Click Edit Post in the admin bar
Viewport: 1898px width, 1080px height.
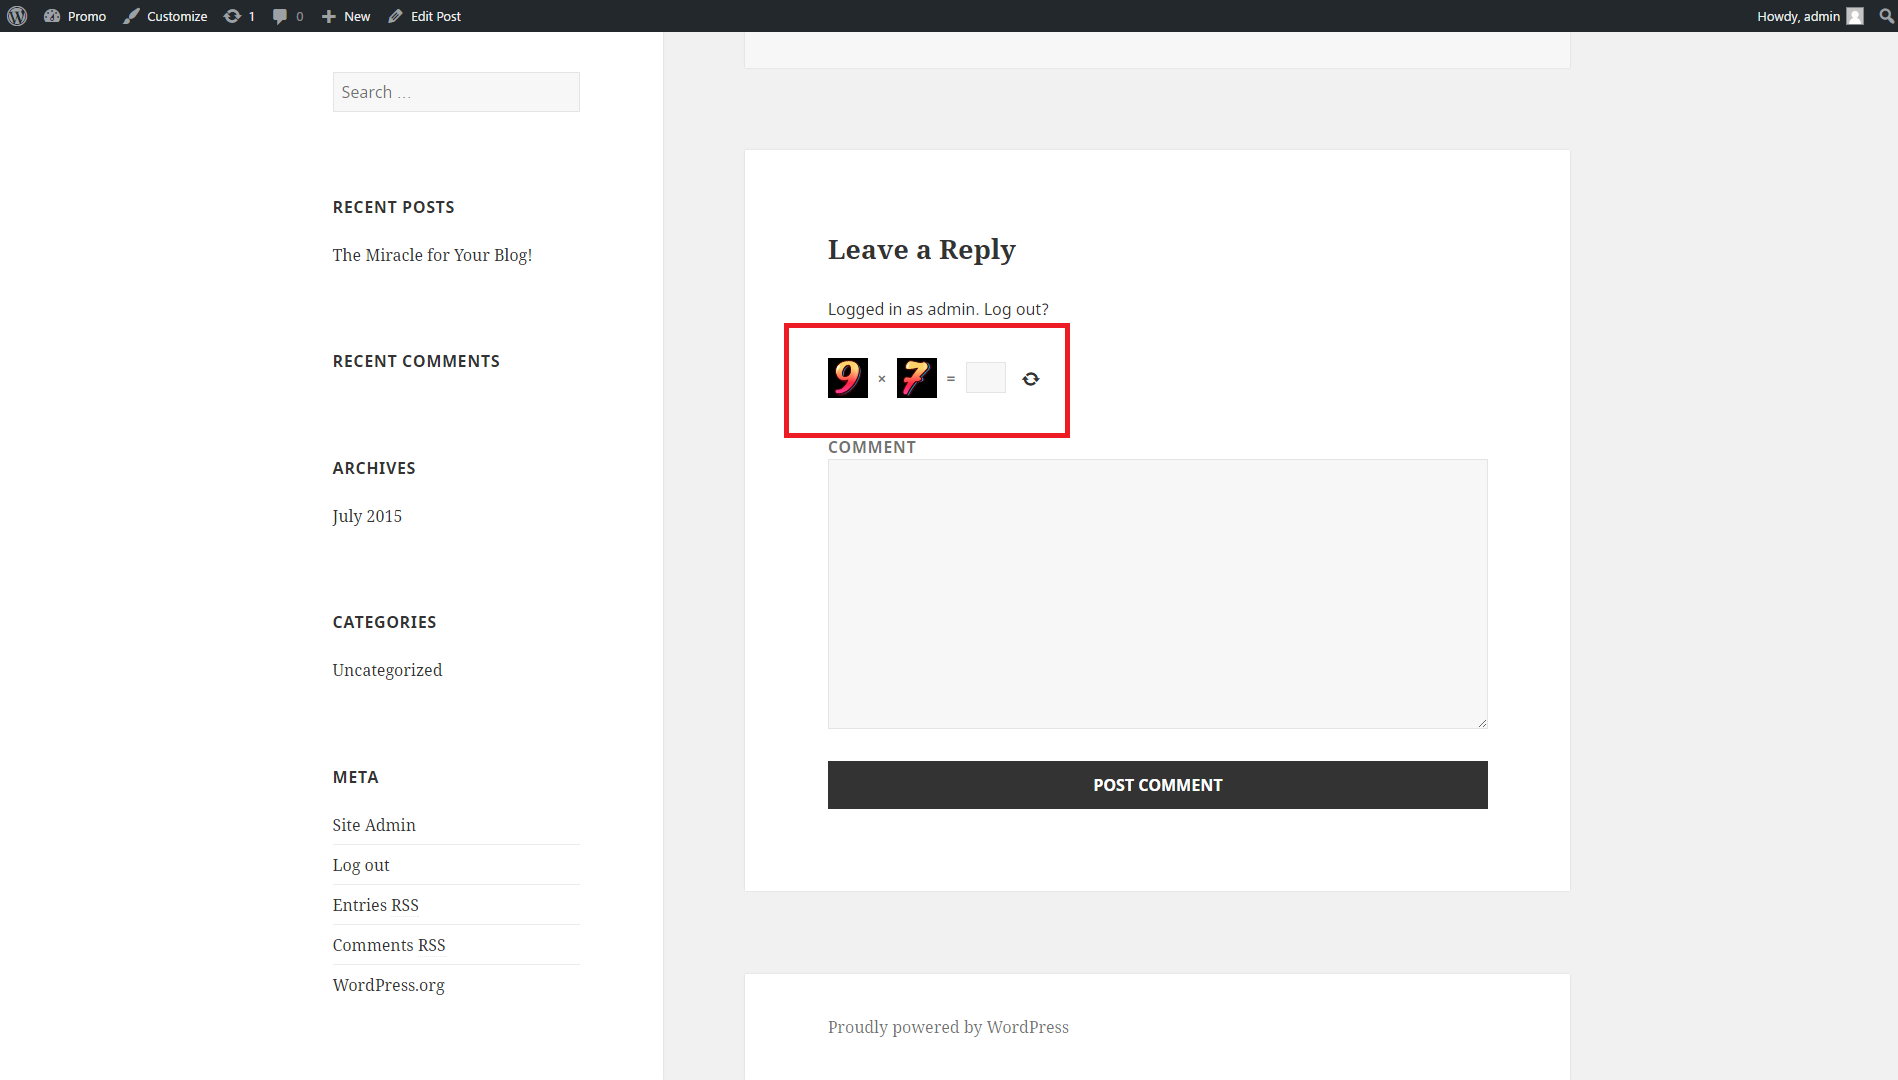(x=425, y=16)
